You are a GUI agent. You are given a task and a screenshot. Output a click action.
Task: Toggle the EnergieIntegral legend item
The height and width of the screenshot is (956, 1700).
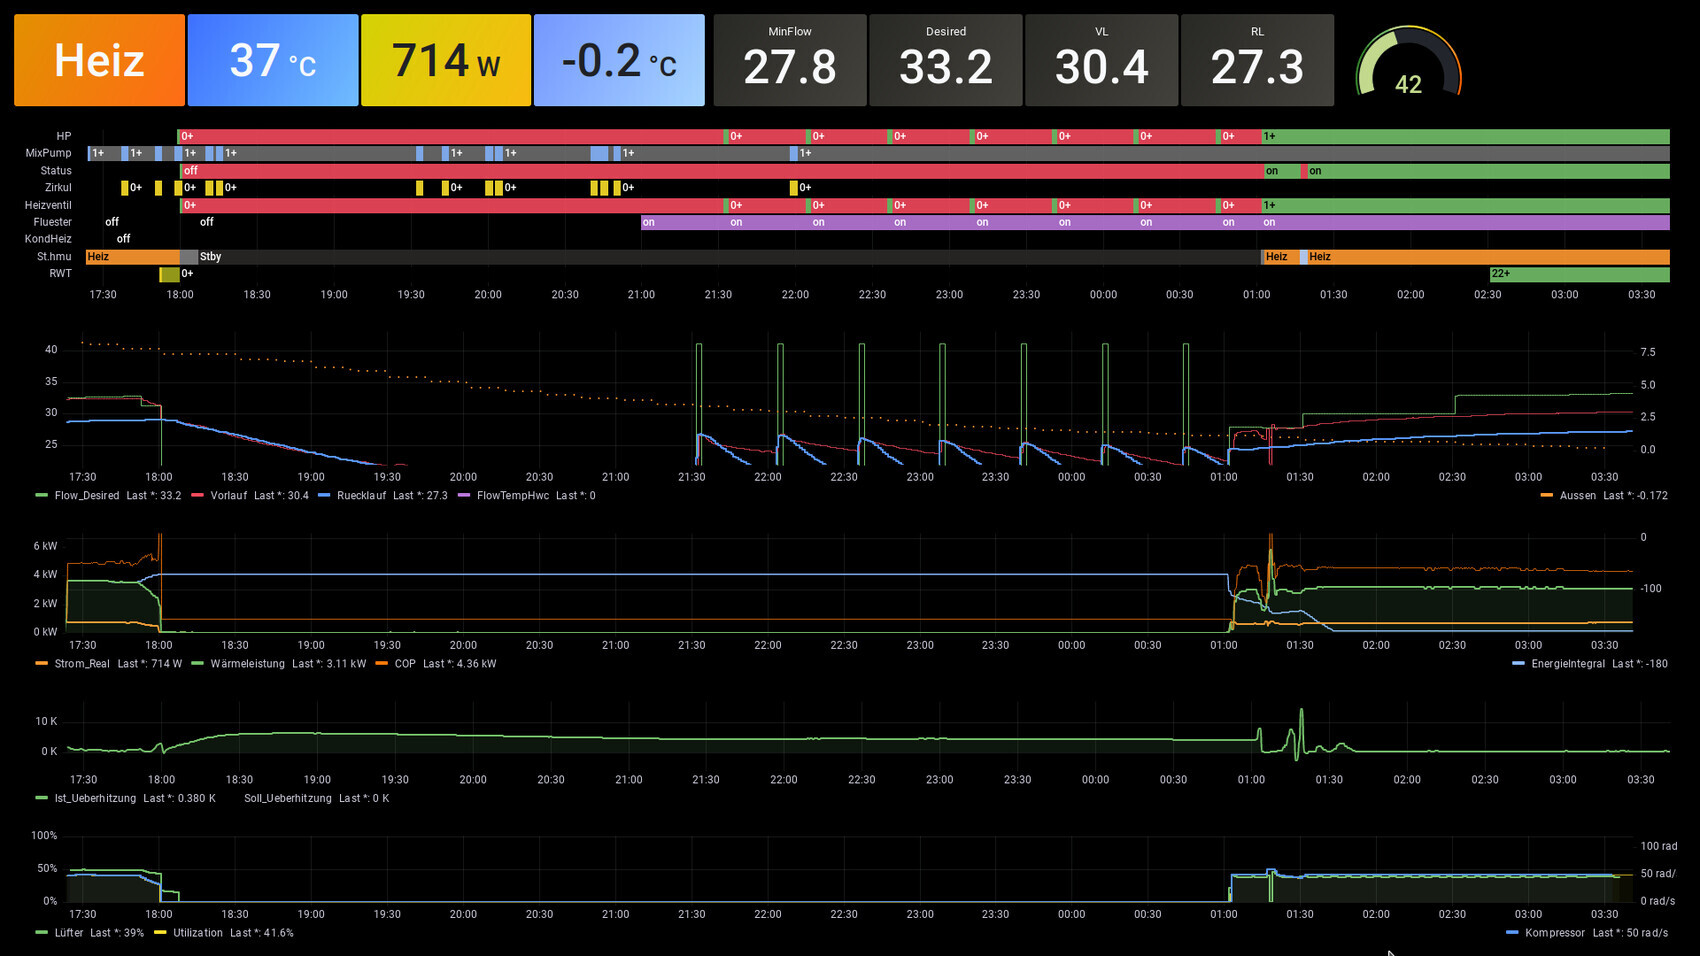coord(1567,664)
